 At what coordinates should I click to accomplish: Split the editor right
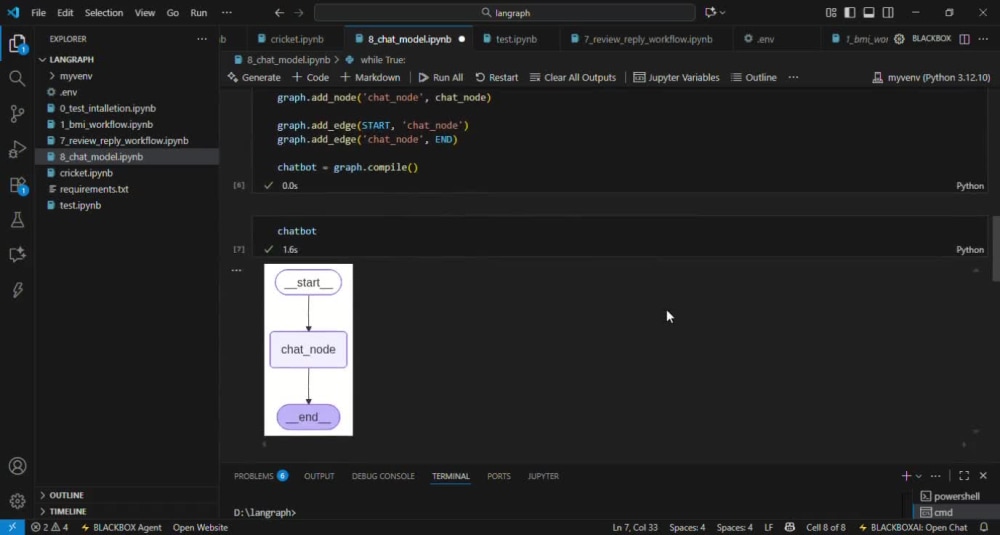[x=964, y=39]
